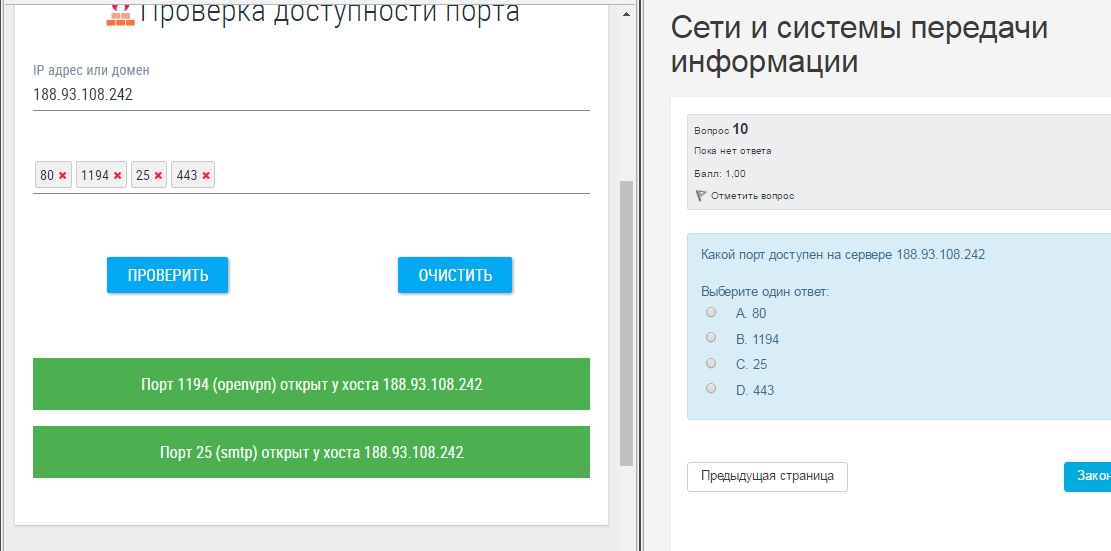Click the Выберите один ответ label
The image size is (1111, 551).
(765, 291)
